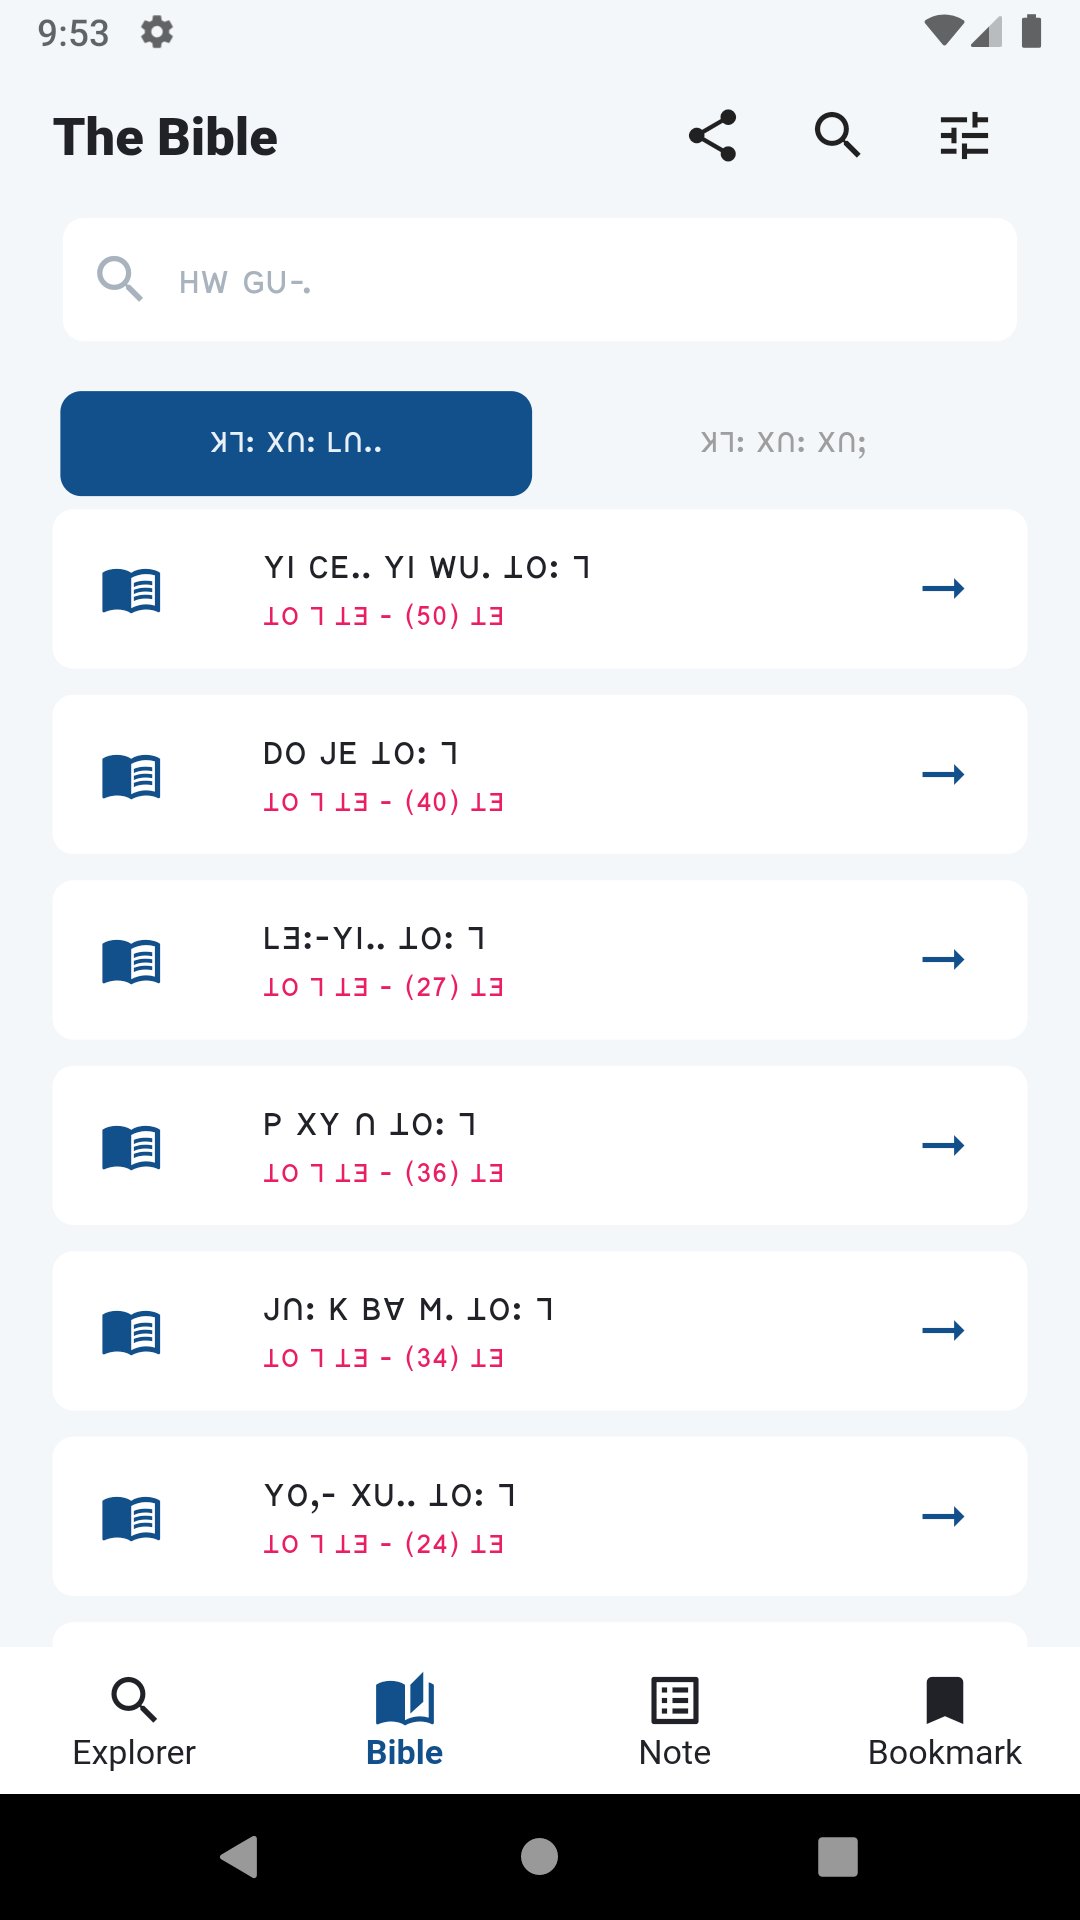The image size is (1080, 1920).
Task: Go to the Bookmark tab
Action: pos(944,1721)
